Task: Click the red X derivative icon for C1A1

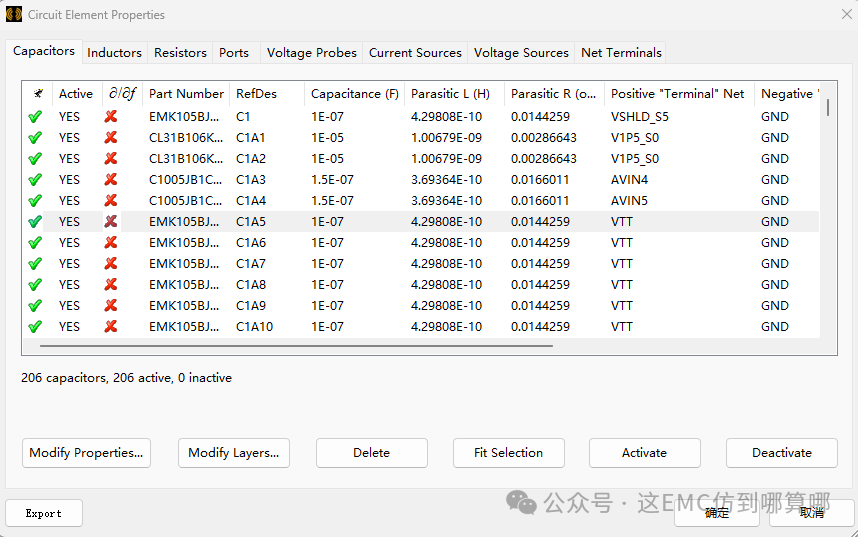Action: pos(111,137)
